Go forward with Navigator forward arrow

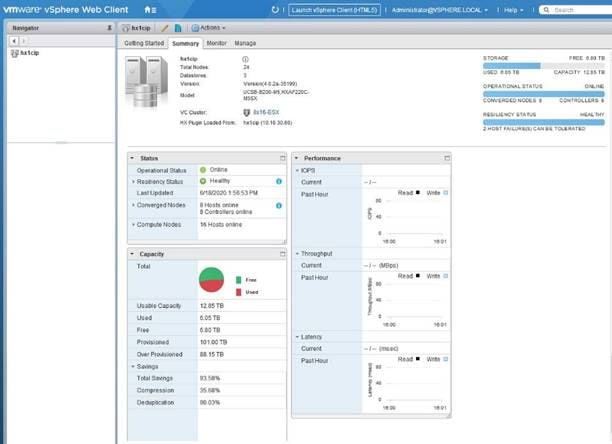[x=23, y=41]
